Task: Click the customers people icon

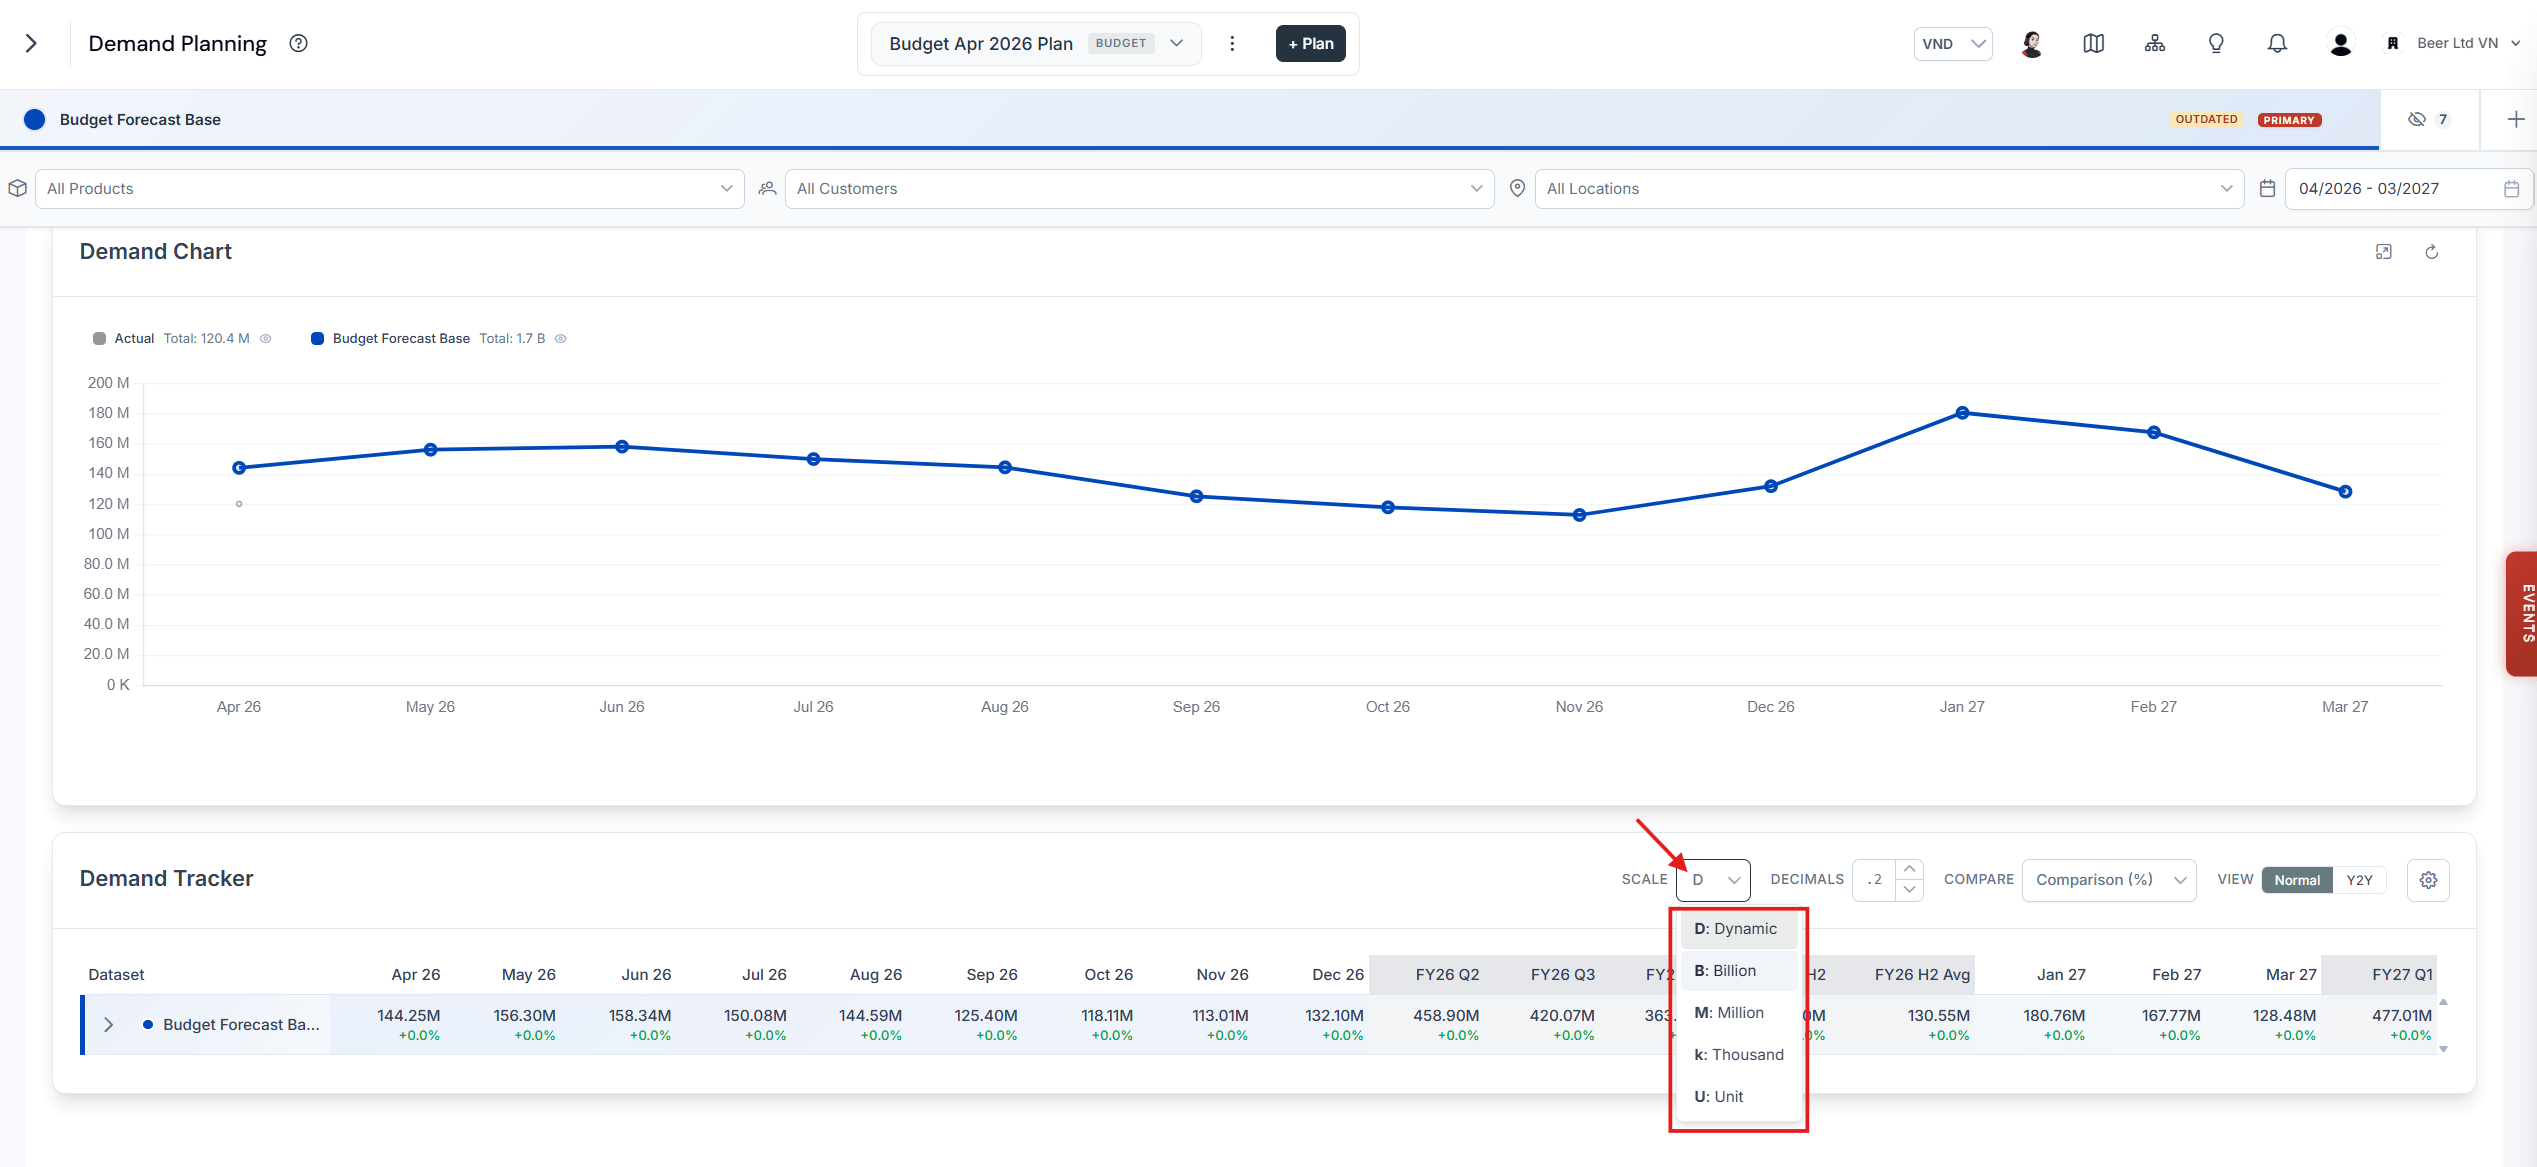Action: (767, 188)
